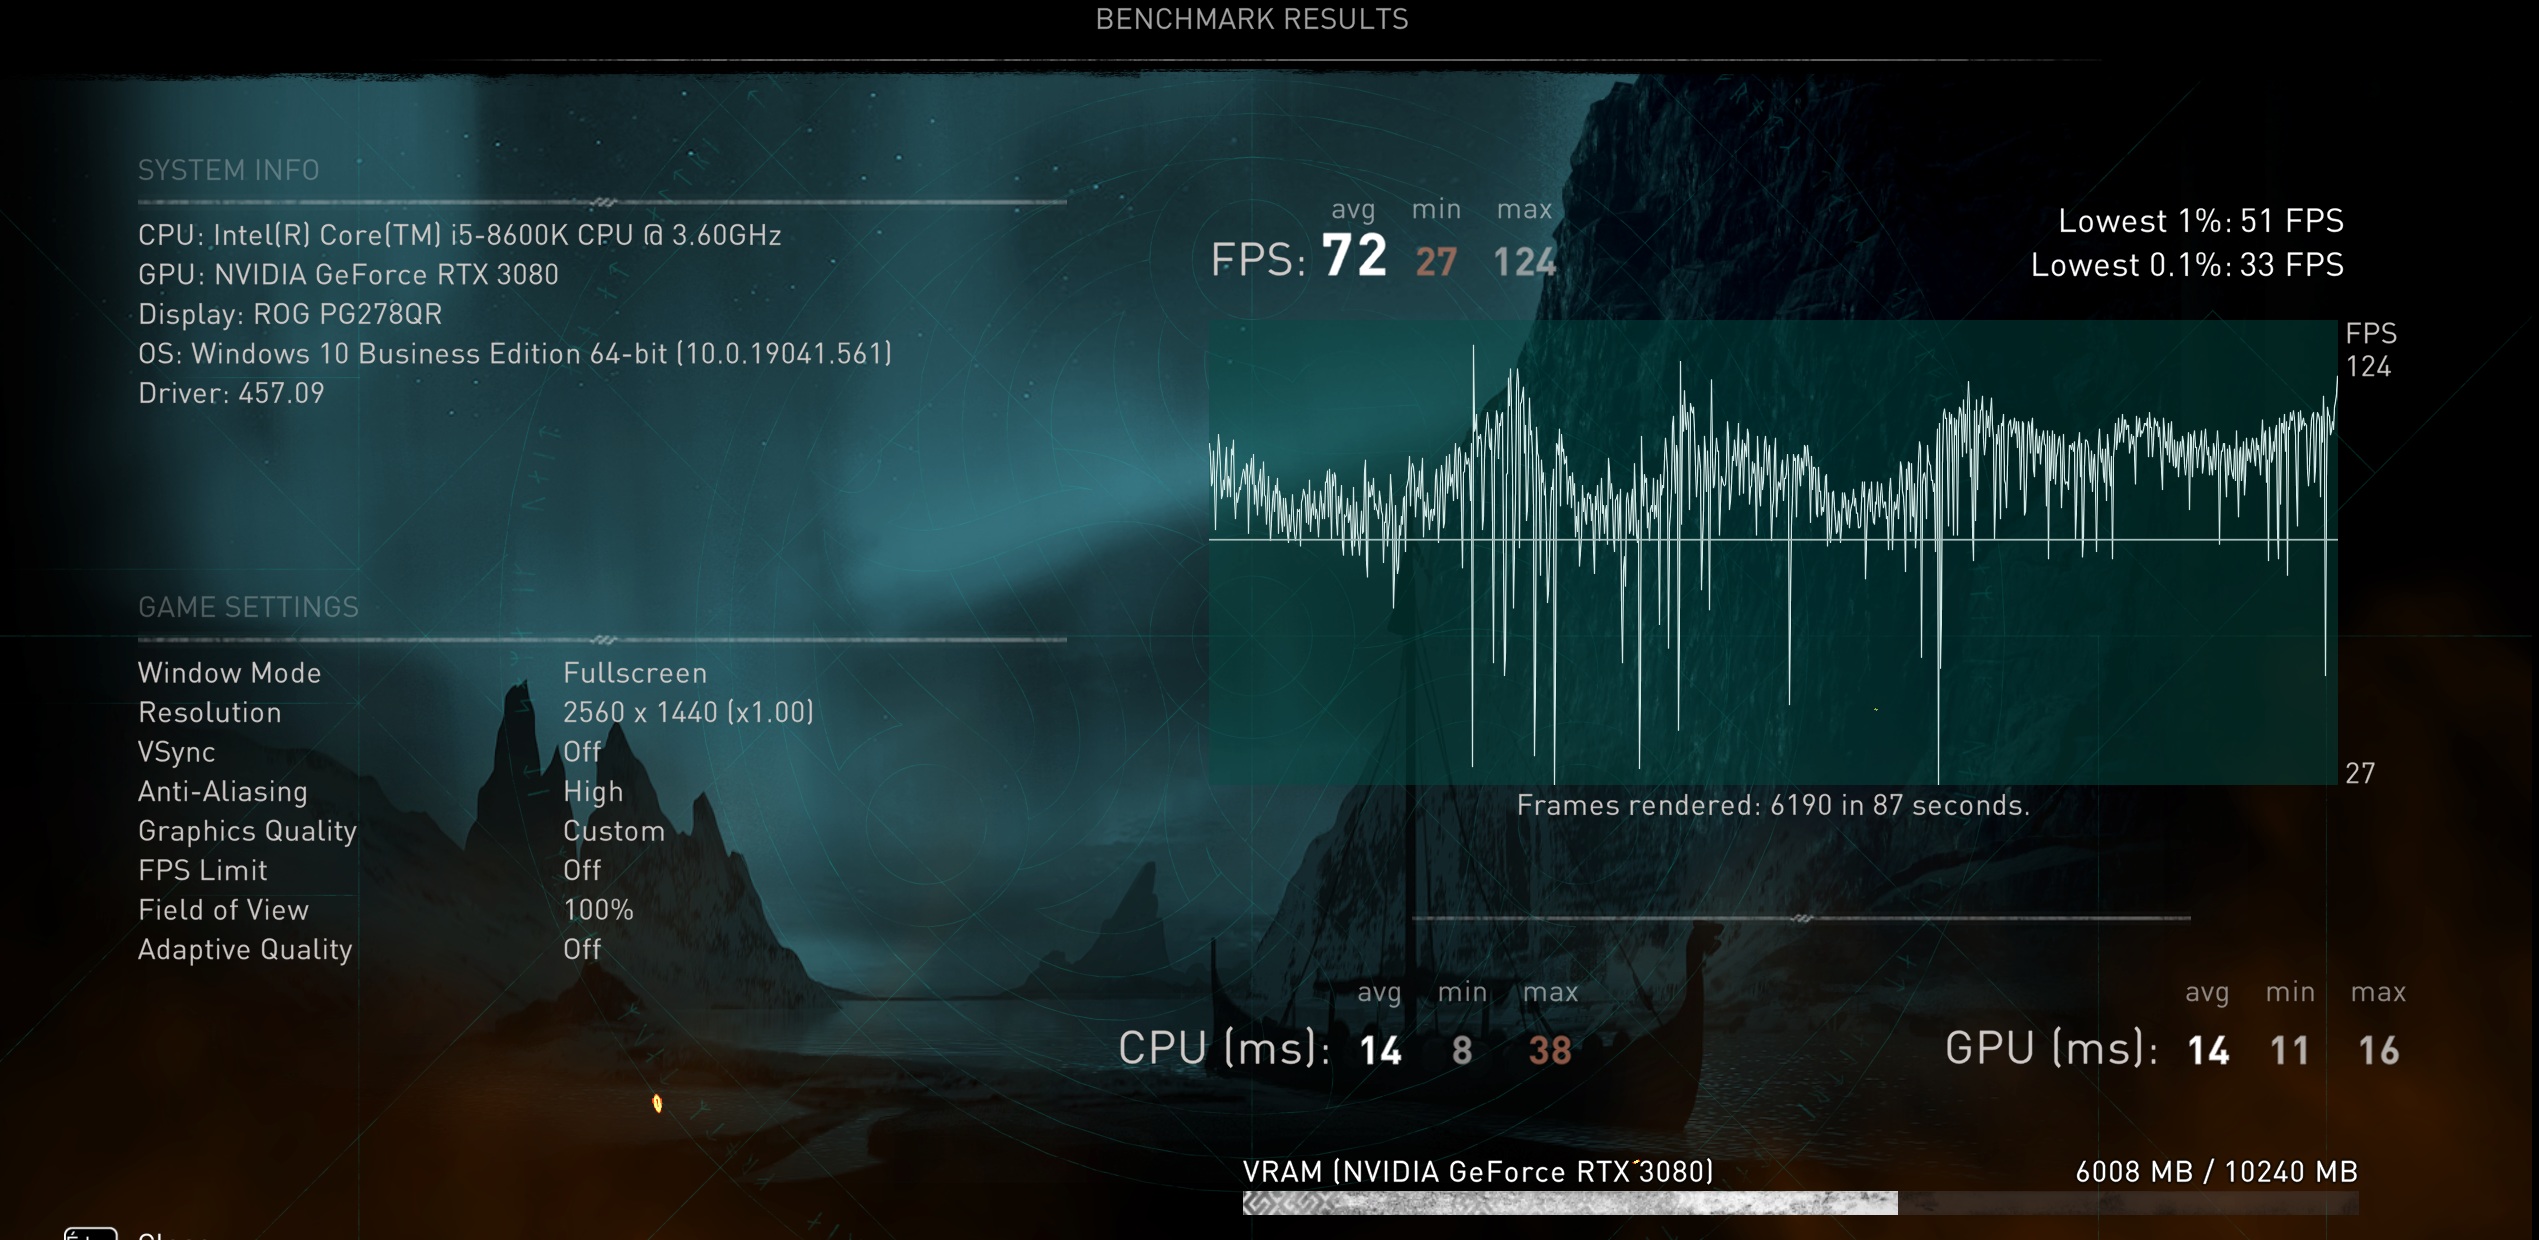Click the average FPS value "72"
This screenshot has height=1240, width=2539.
(1354, 256)
